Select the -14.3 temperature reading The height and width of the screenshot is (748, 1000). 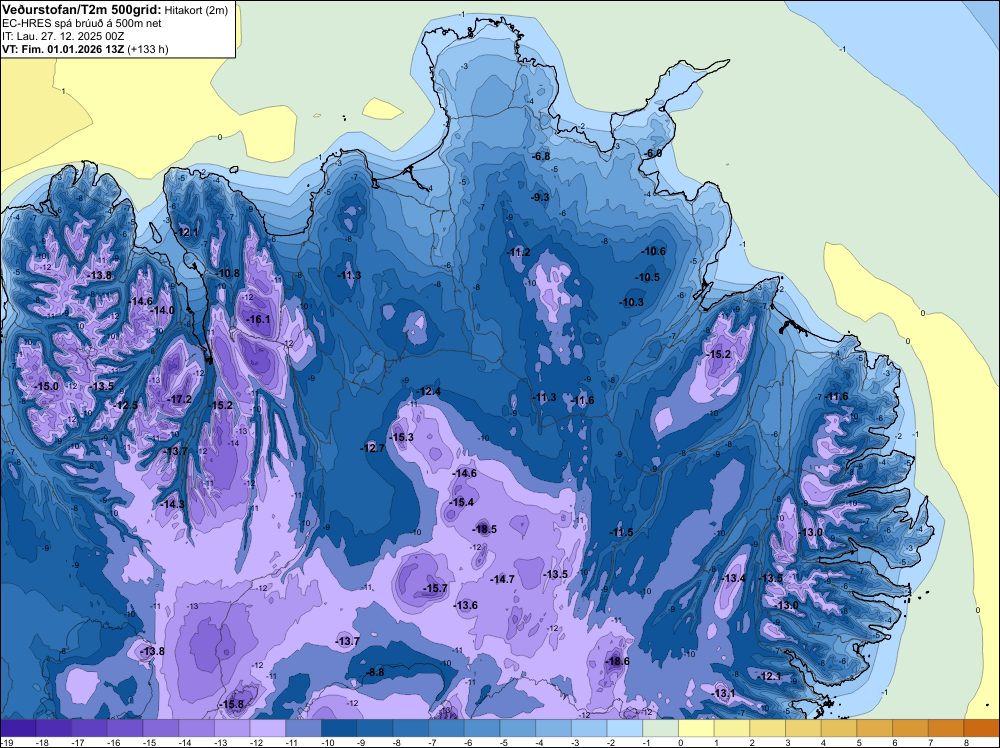[172, 504]
